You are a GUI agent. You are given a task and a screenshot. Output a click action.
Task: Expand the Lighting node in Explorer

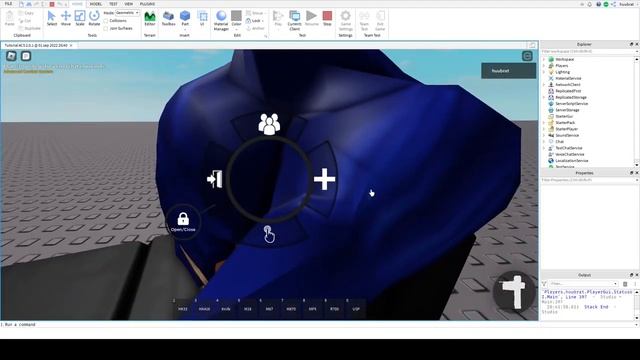pos(544,72)
